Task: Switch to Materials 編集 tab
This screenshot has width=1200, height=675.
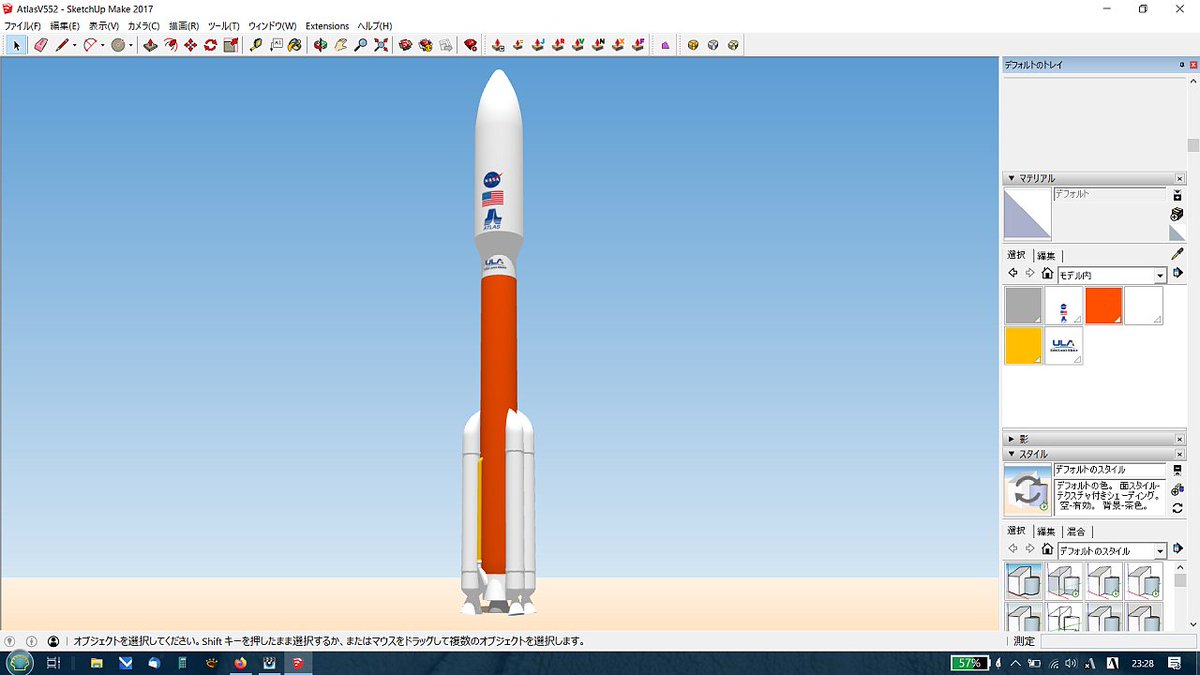Action: point(1046,255)
